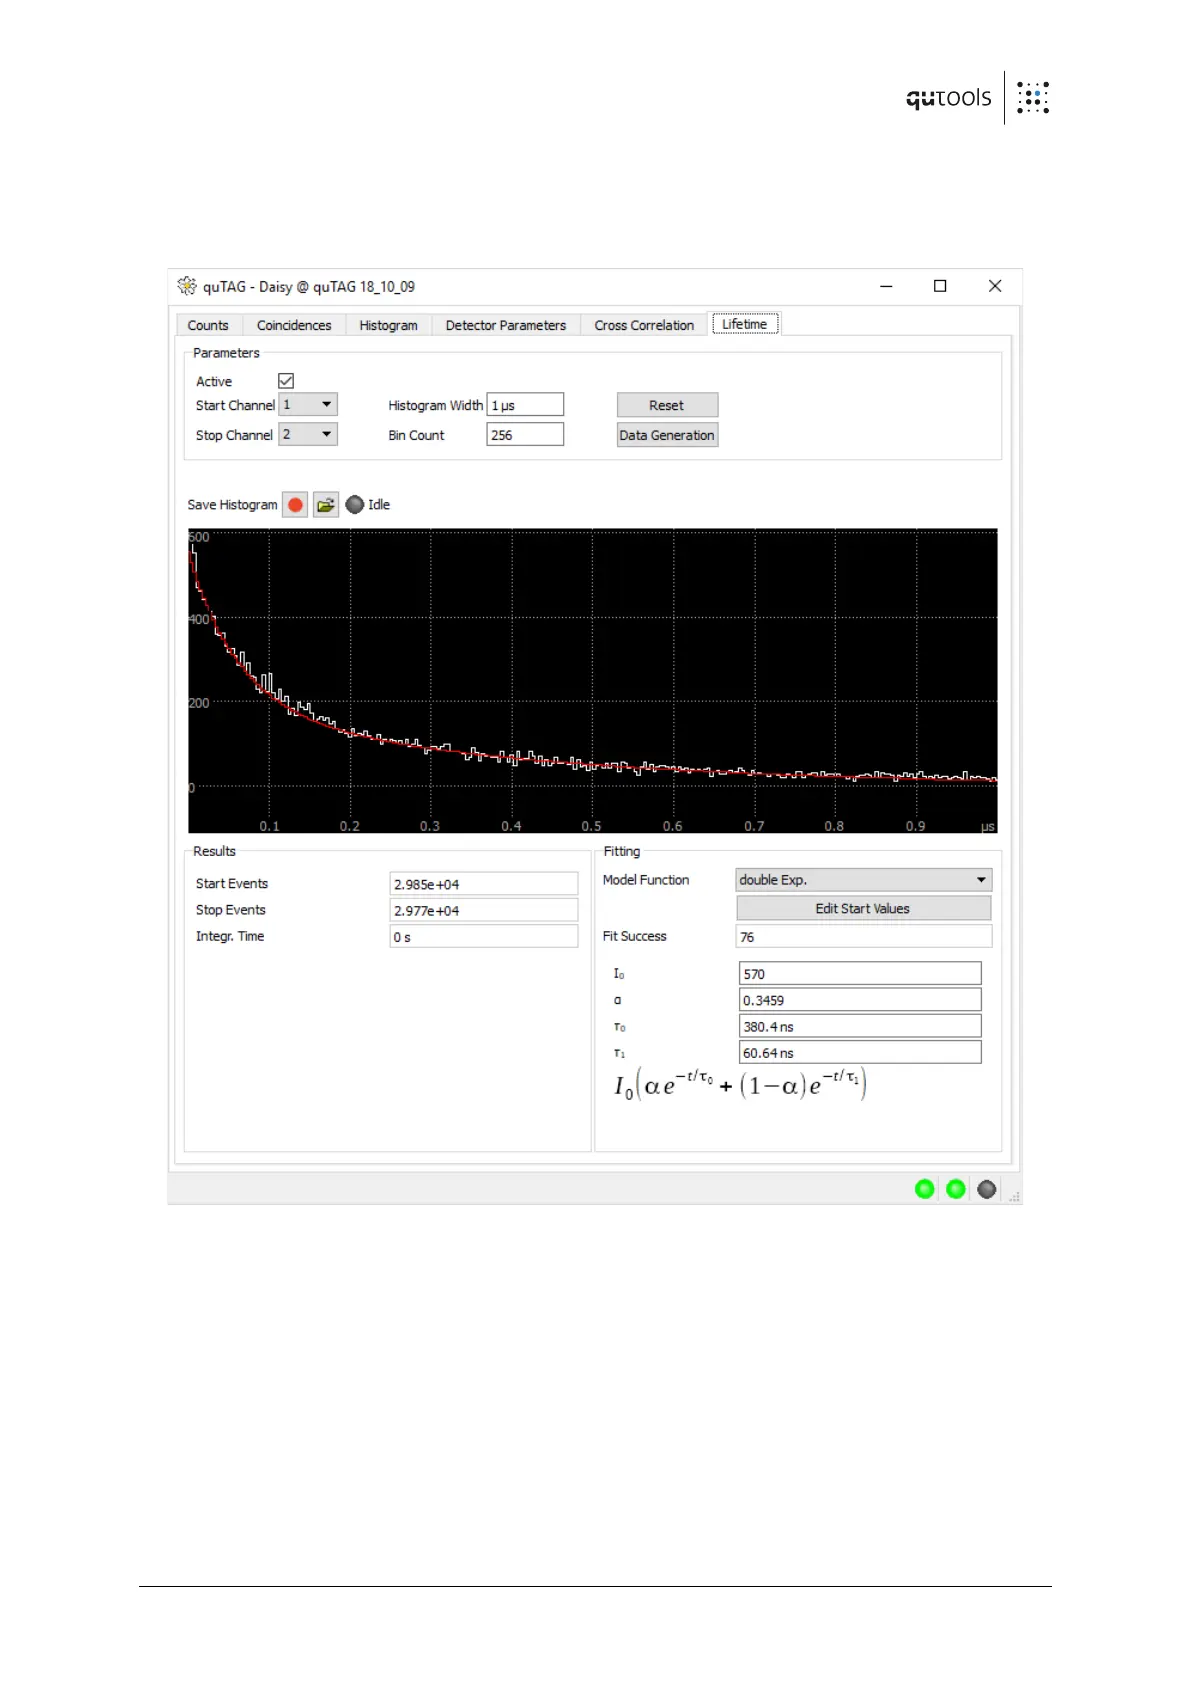The height and width of the screenshot is (1684, 1191).
Task: Click the Bin Count input field
Action: pos(525,435)
